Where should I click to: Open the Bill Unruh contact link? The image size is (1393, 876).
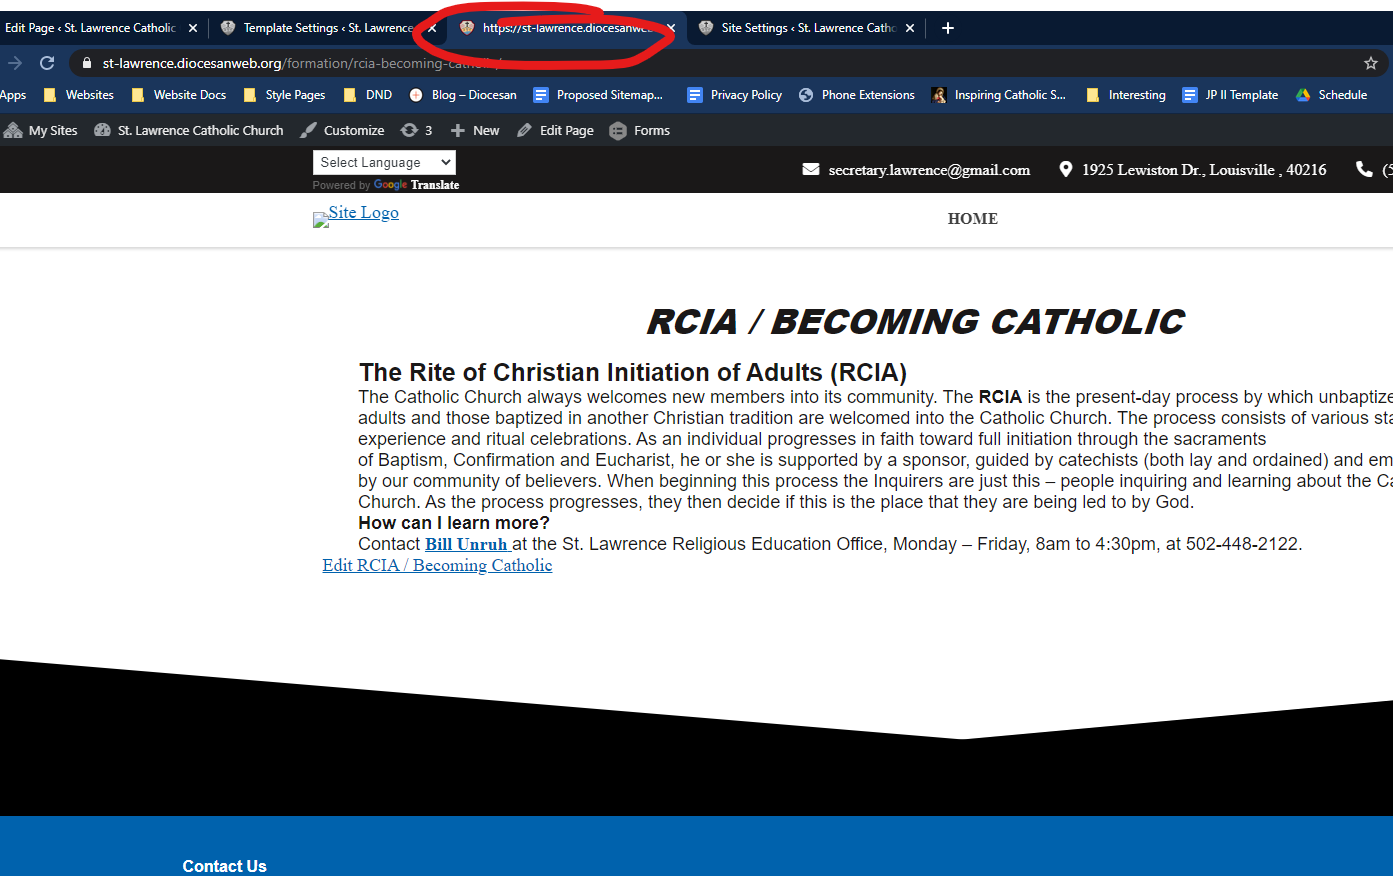[466, 544]
